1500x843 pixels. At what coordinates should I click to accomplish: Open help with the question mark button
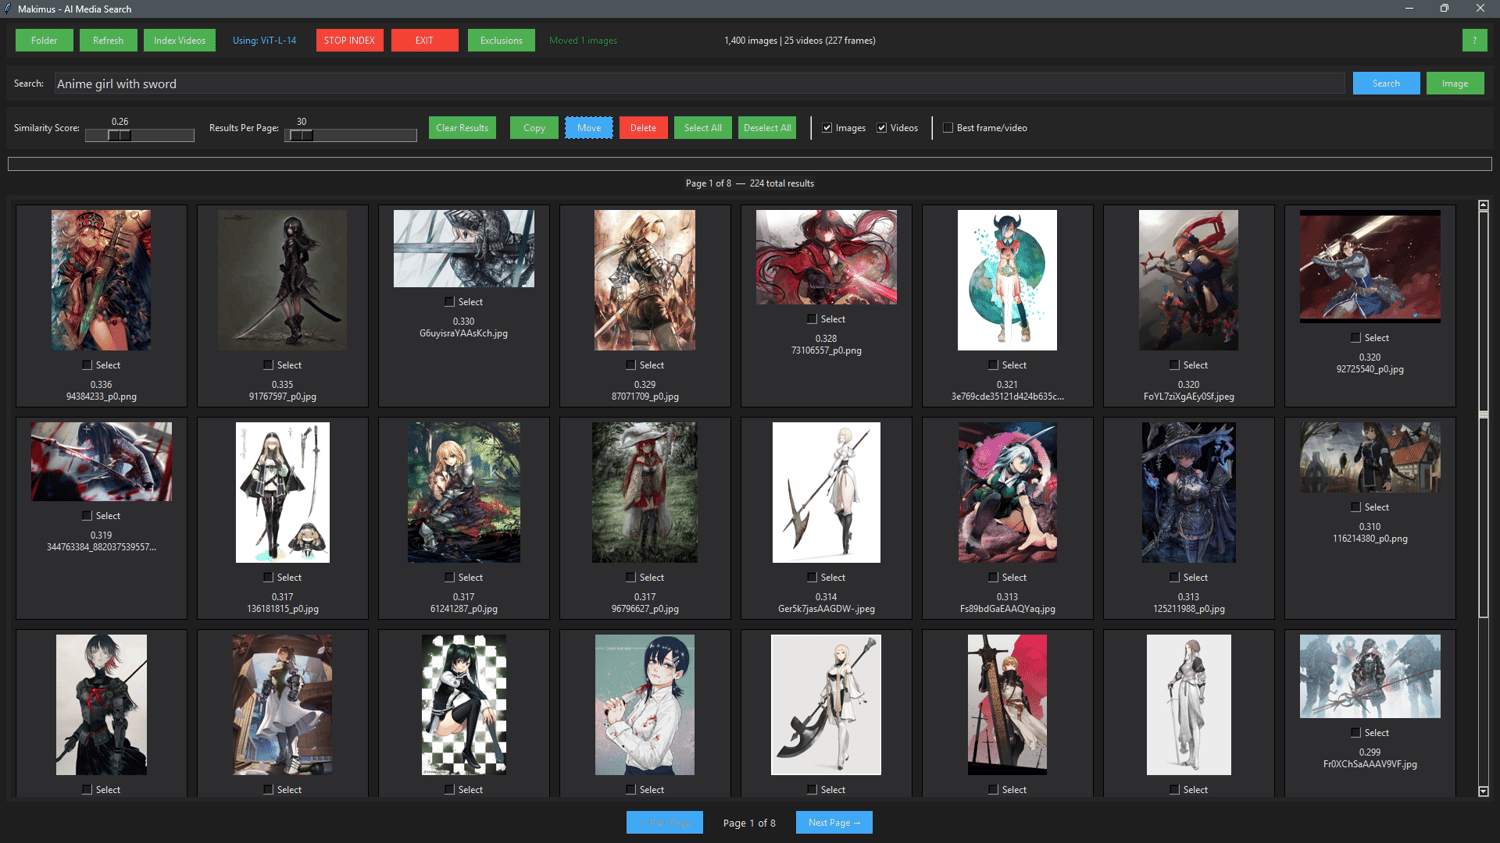(x=1474, y=40)
